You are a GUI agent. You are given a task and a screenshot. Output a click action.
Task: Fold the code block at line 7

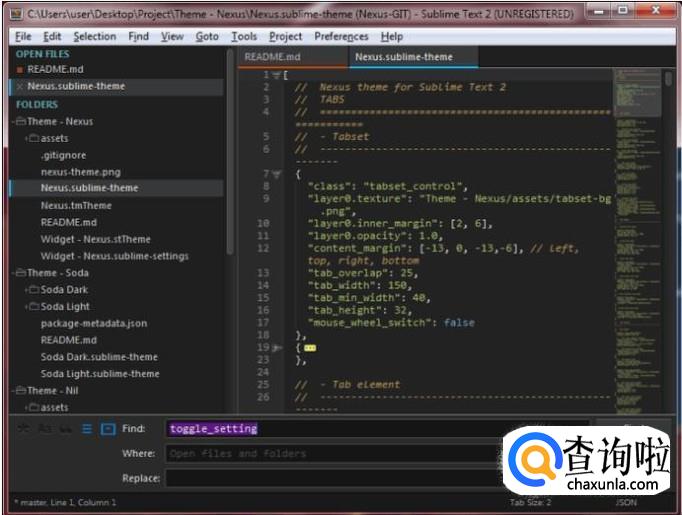[277, 174]
